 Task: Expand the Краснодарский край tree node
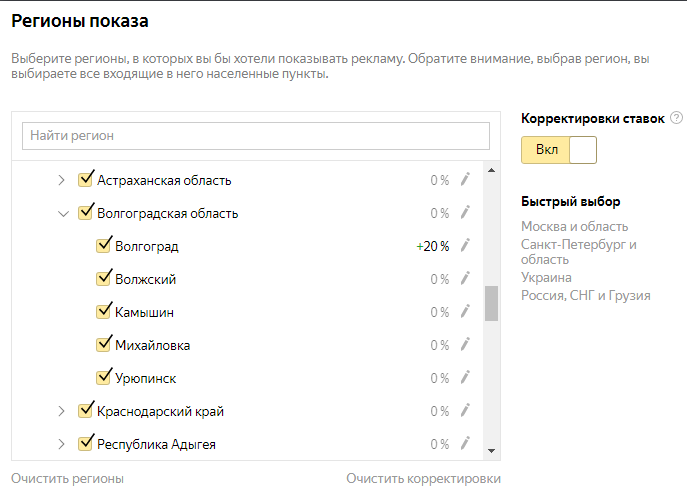pyautogui.click(x=62, y=411)
